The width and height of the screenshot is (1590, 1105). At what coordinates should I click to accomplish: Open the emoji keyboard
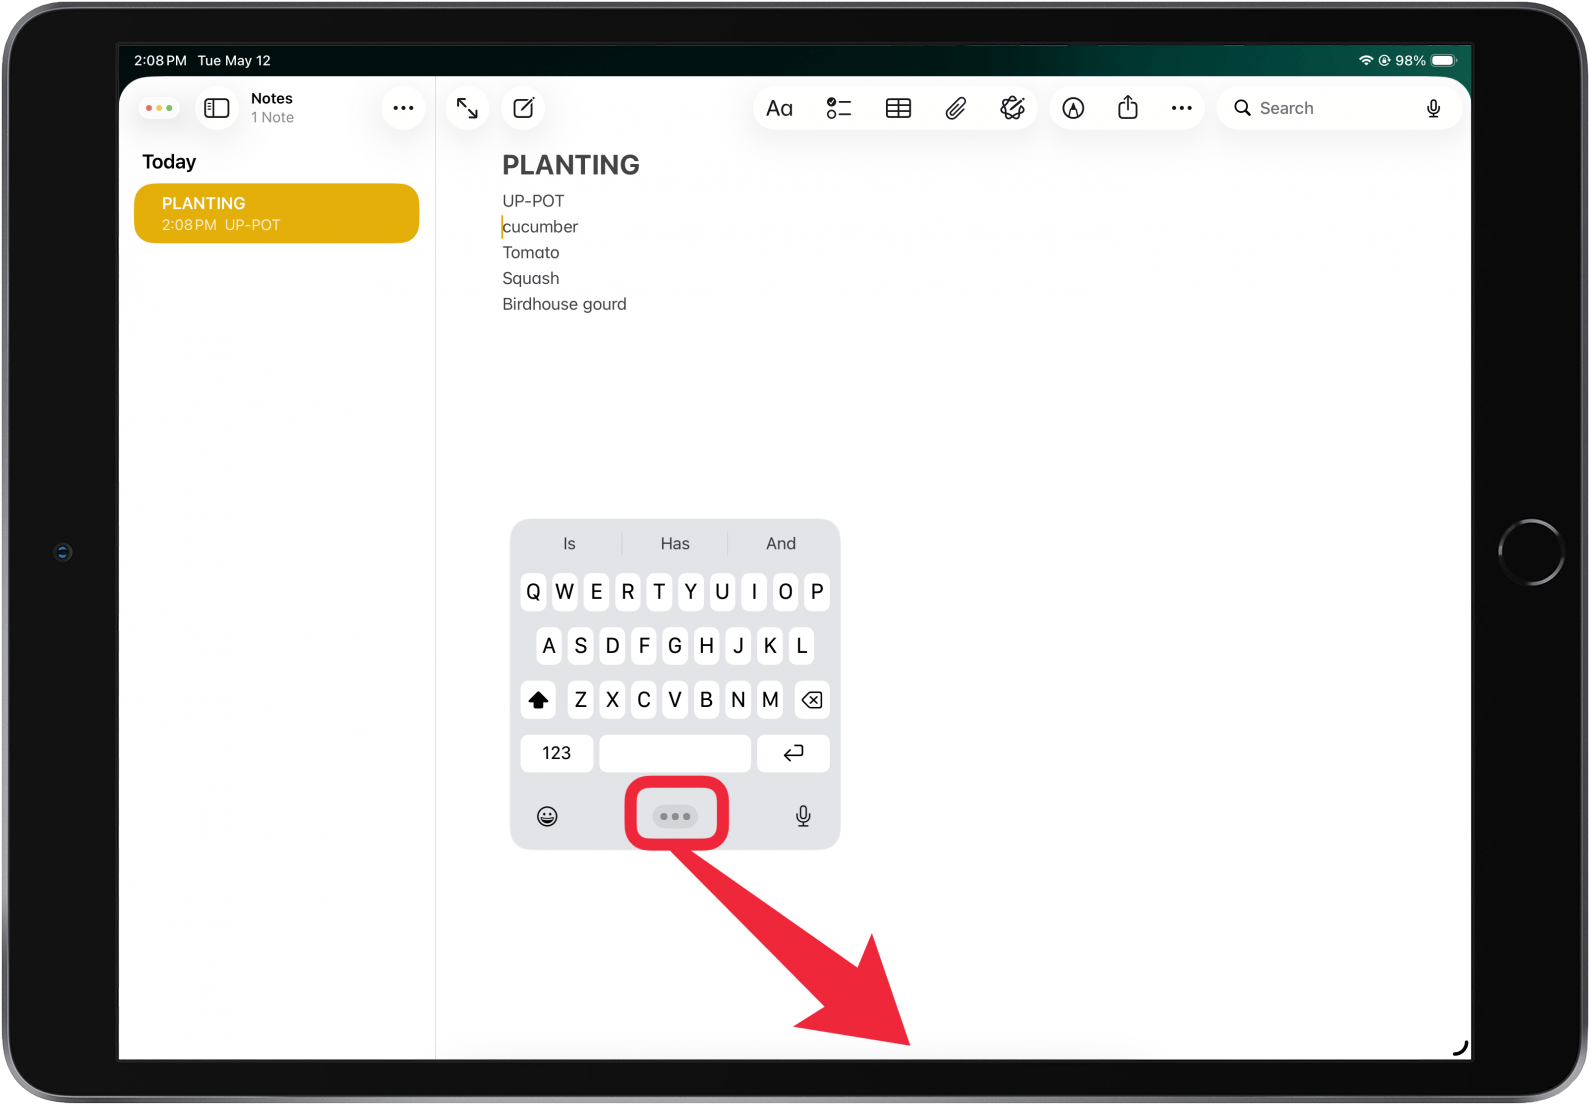[547, 816]
